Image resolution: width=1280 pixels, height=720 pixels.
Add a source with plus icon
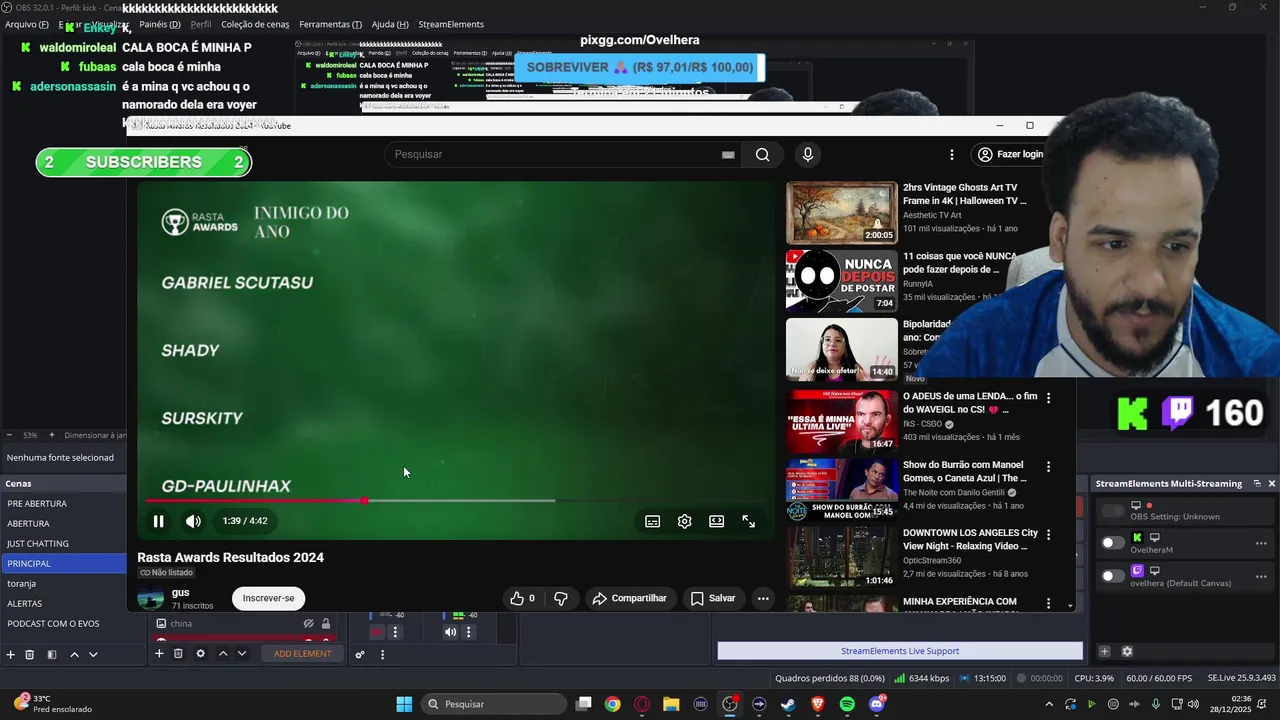pyautogui.click(x=159, y=654)
